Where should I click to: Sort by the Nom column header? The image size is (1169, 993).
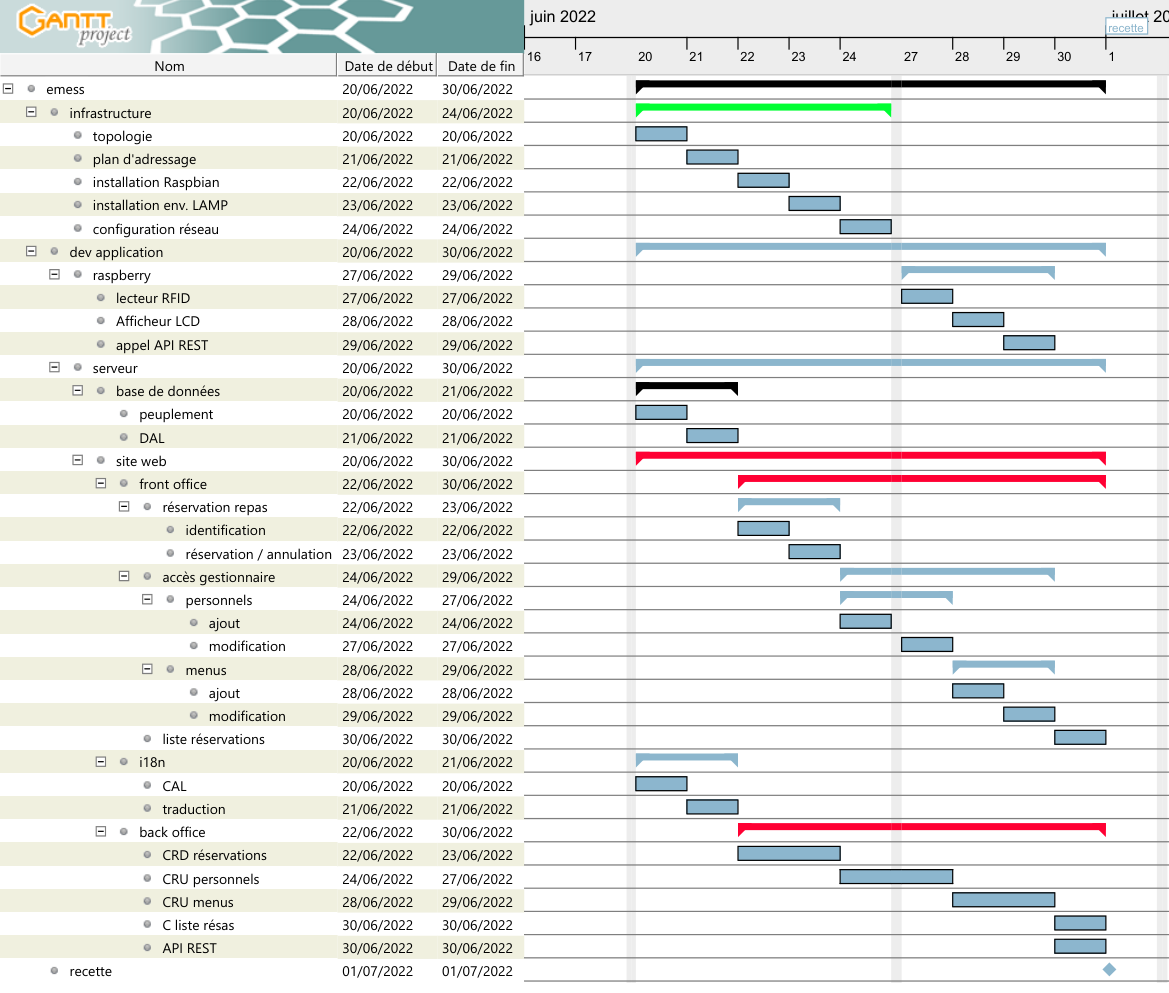(x=169, y=66)
